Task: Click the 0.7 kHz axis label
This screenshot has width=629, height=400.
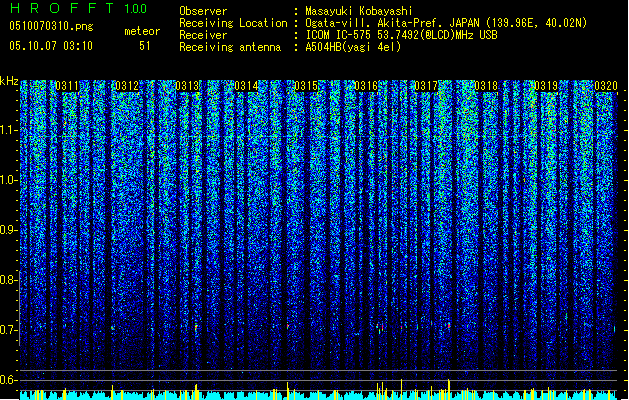Action: tap(9, 330)
